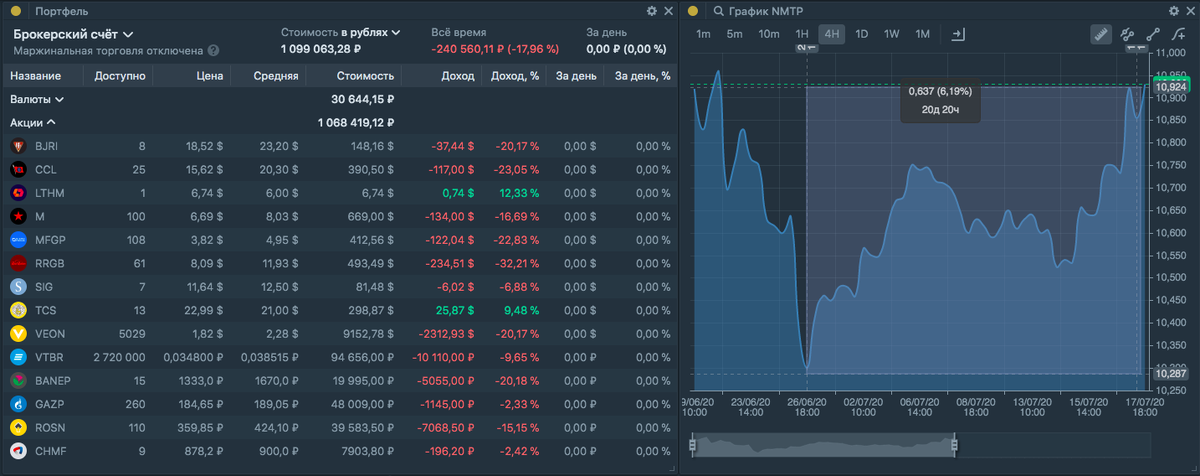Click the chart search magnifier icon
Image resolution: width=1200 pixels, height=476 pixels.
click(x=719, y=11)
